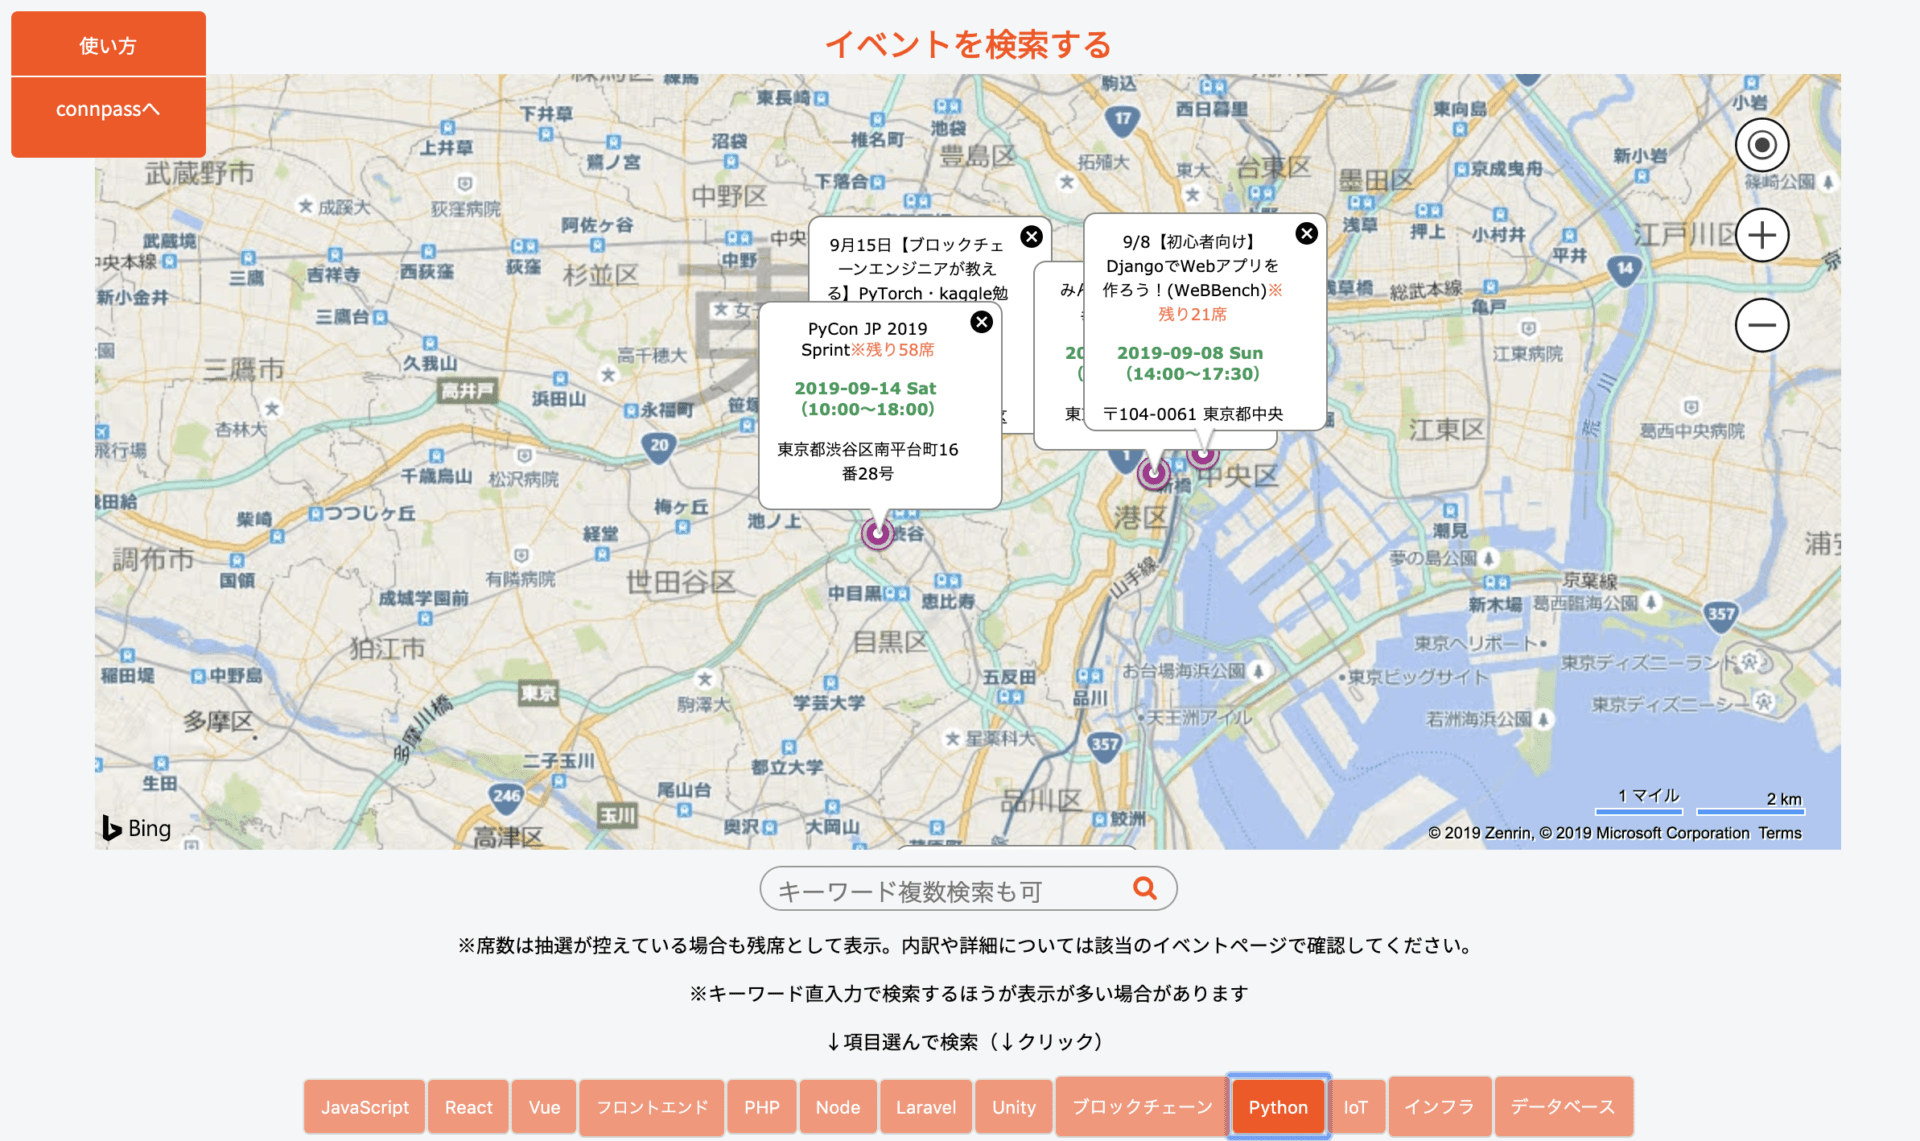Viewport: 1920px width, 1141px height.
Task: Select the データベース keyword button
Action: tap(1562, 1107)
